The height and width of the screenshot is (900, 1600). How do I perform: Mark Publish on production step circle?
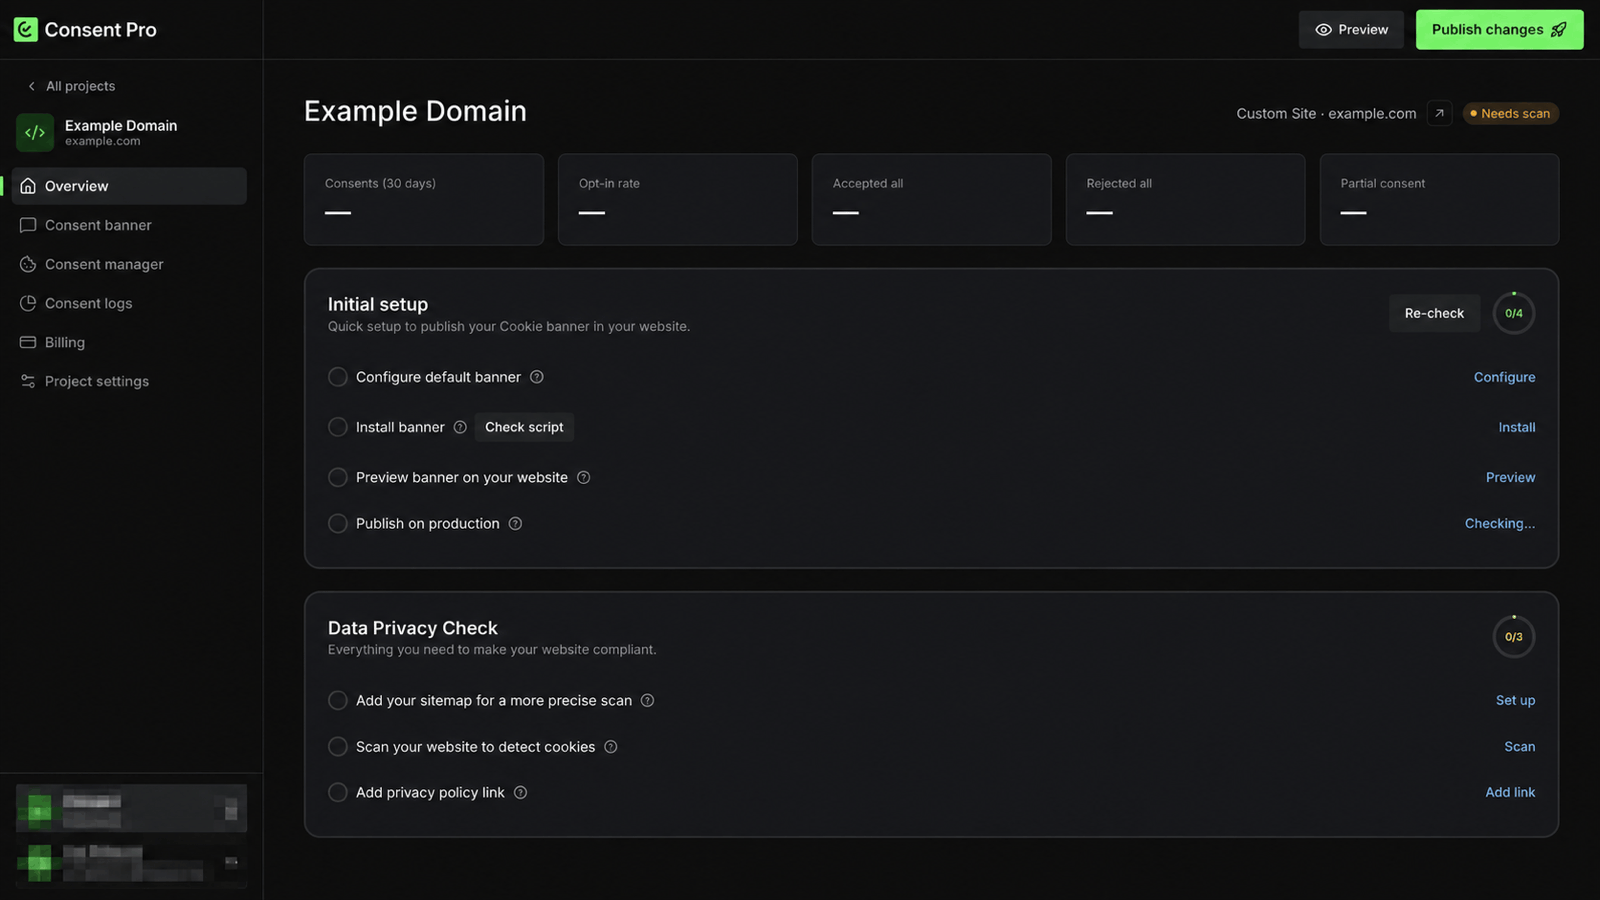tap(338, 524)
